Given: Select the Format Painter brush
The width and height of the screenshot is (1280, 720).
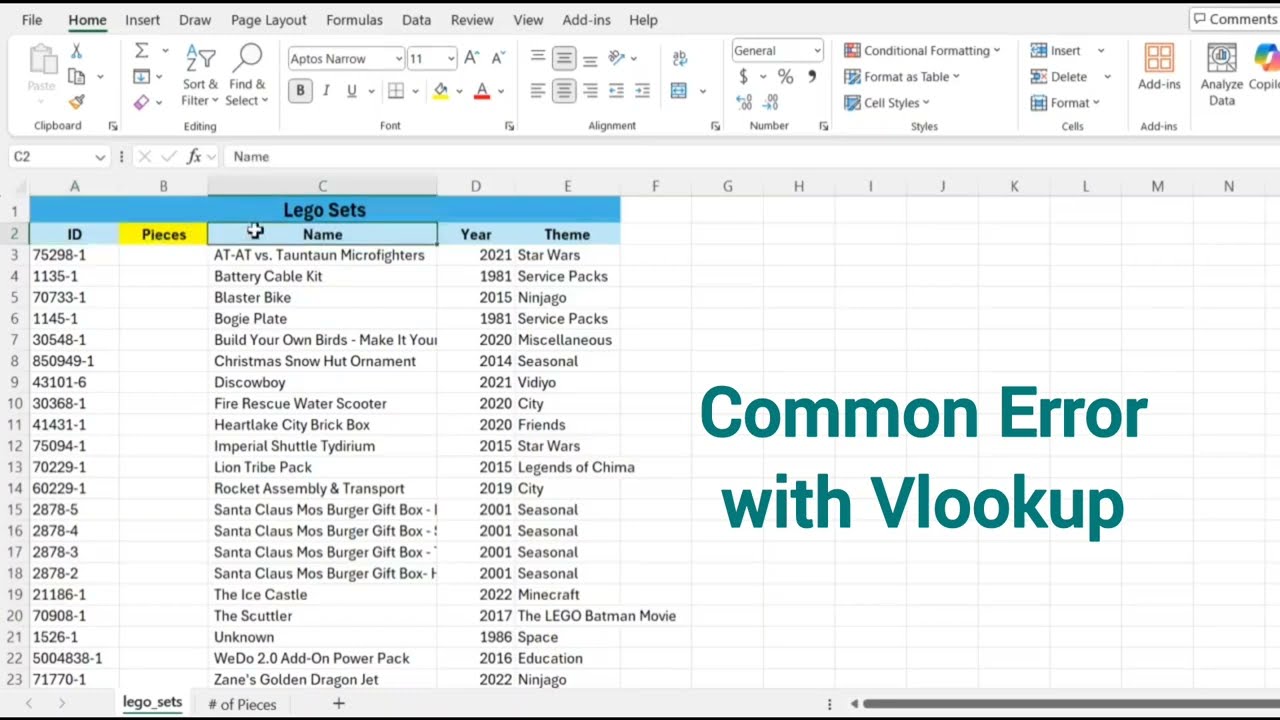Looking at the screenshot, I should point(76,102).
